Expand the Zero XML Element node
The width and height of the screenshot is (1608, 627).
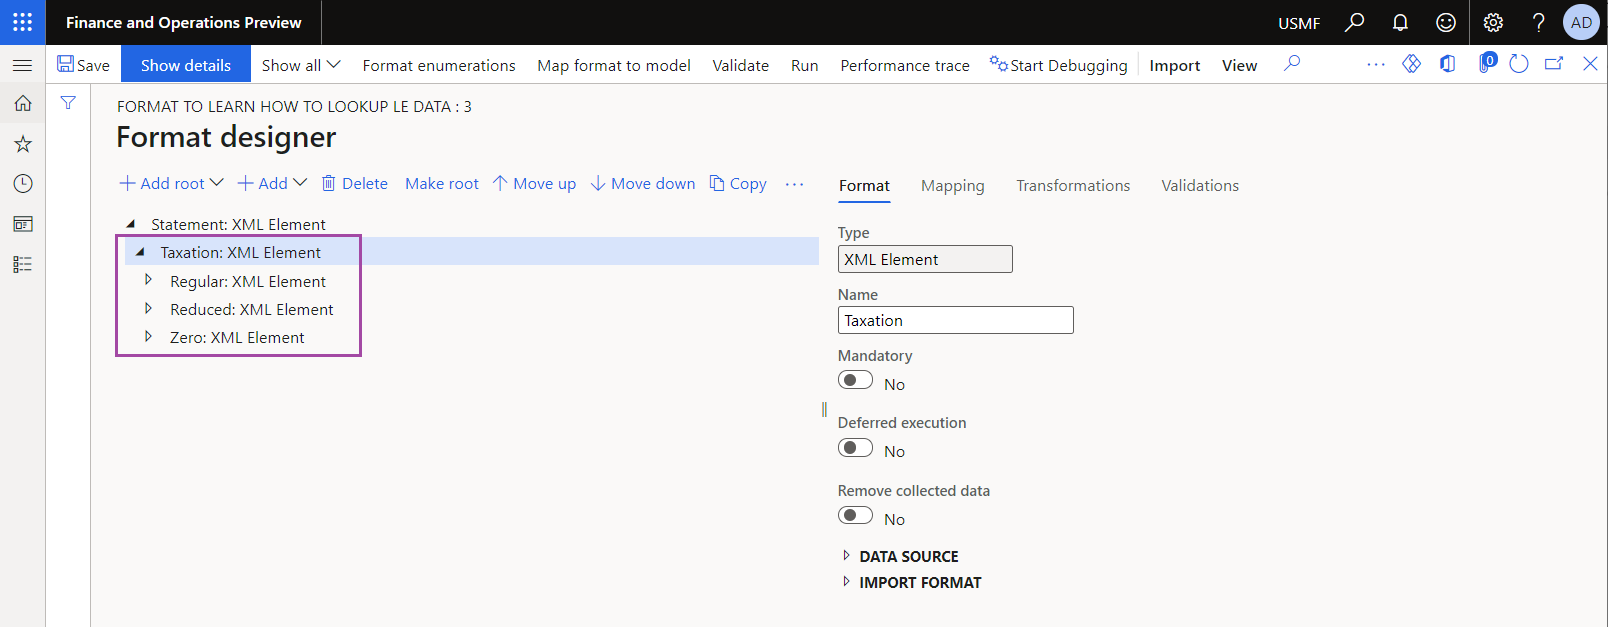148,336
